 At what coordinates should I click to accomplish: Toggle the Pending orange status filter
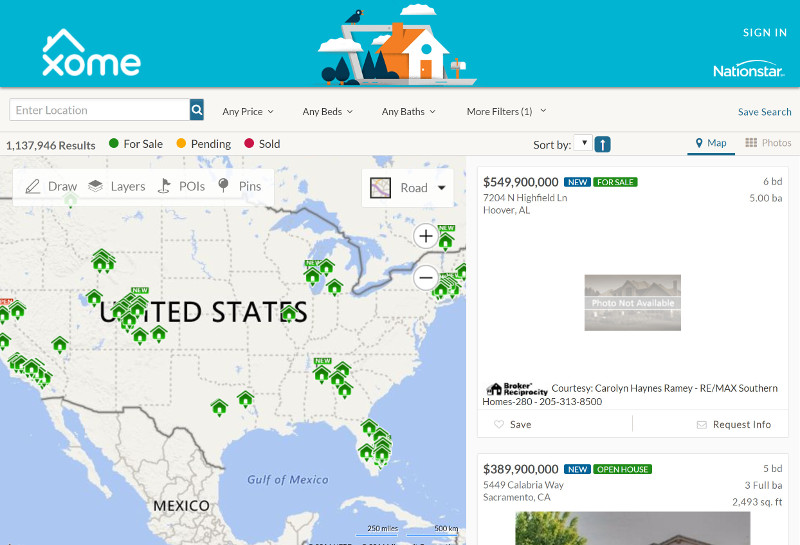click(204, 144)
